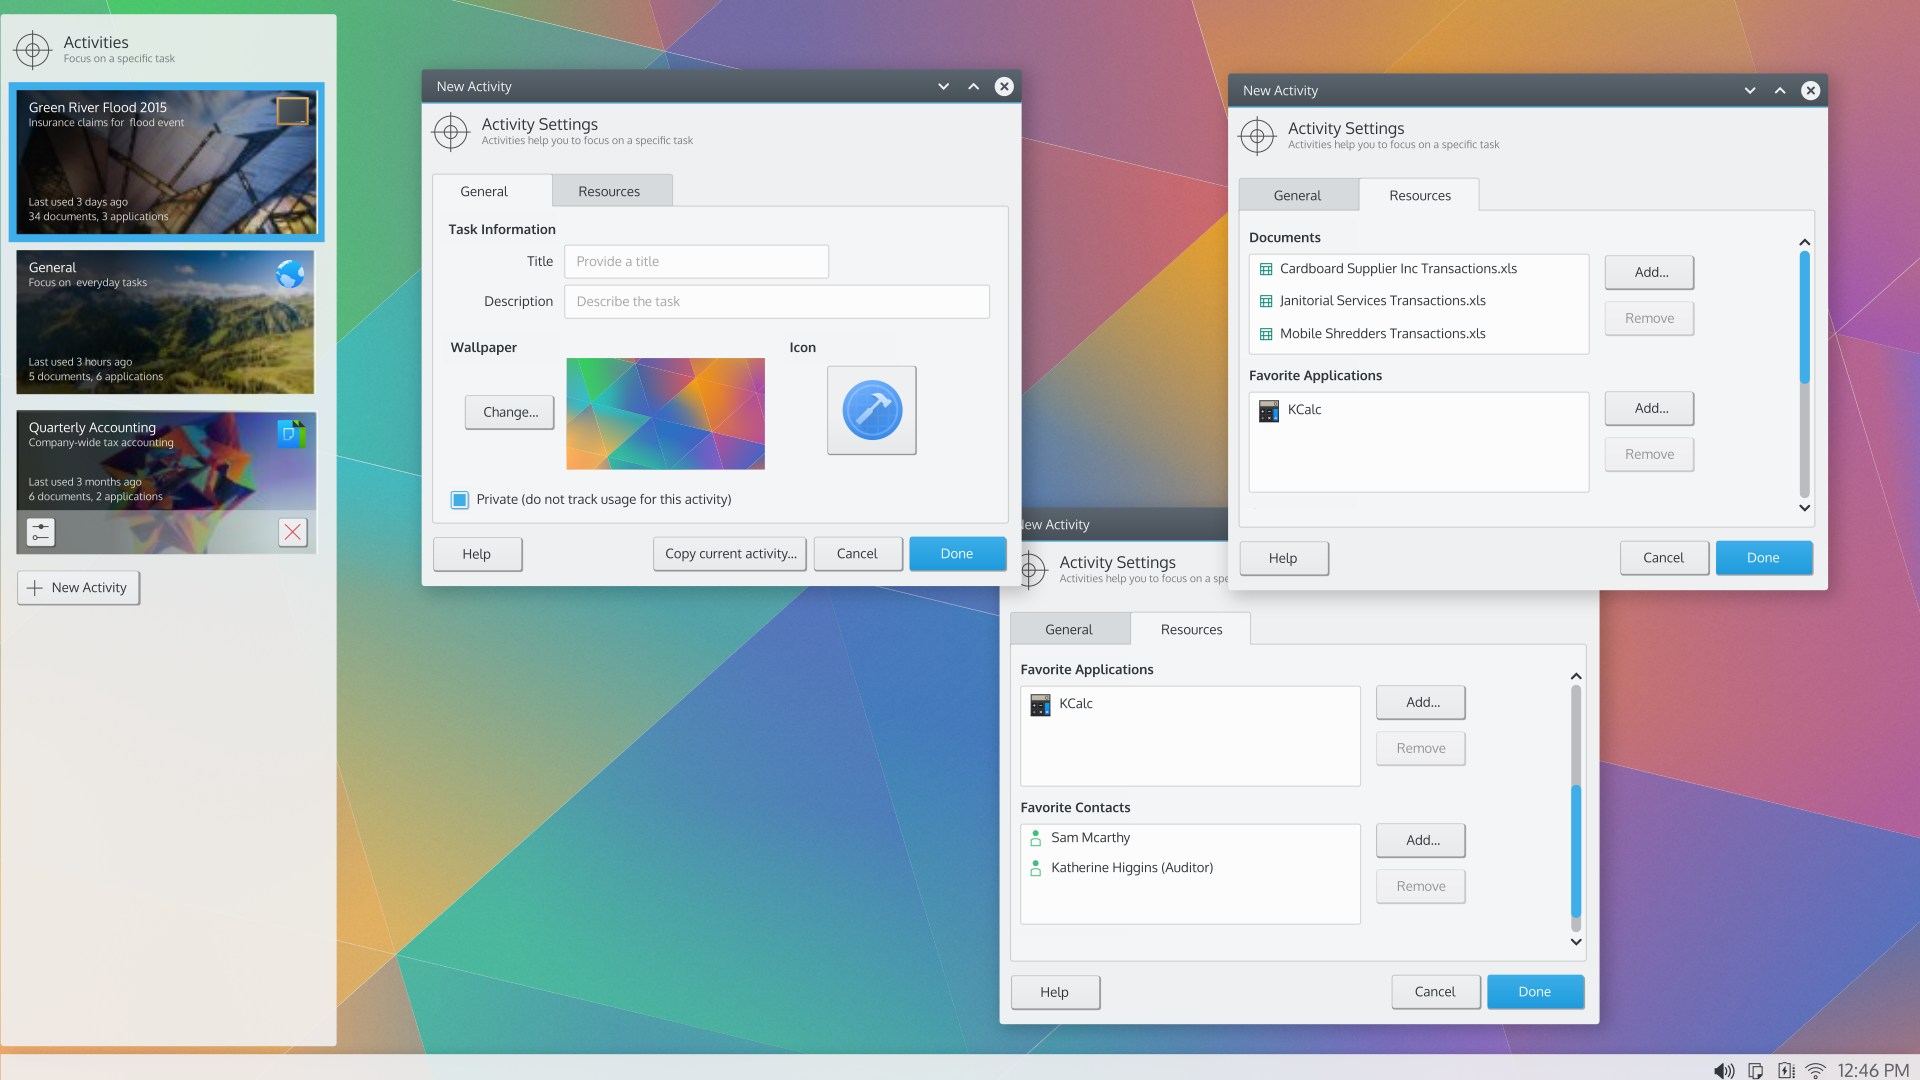Delete Quarterly Accounting with red X
The image size is (1920, 1080).
click(292, 532)
